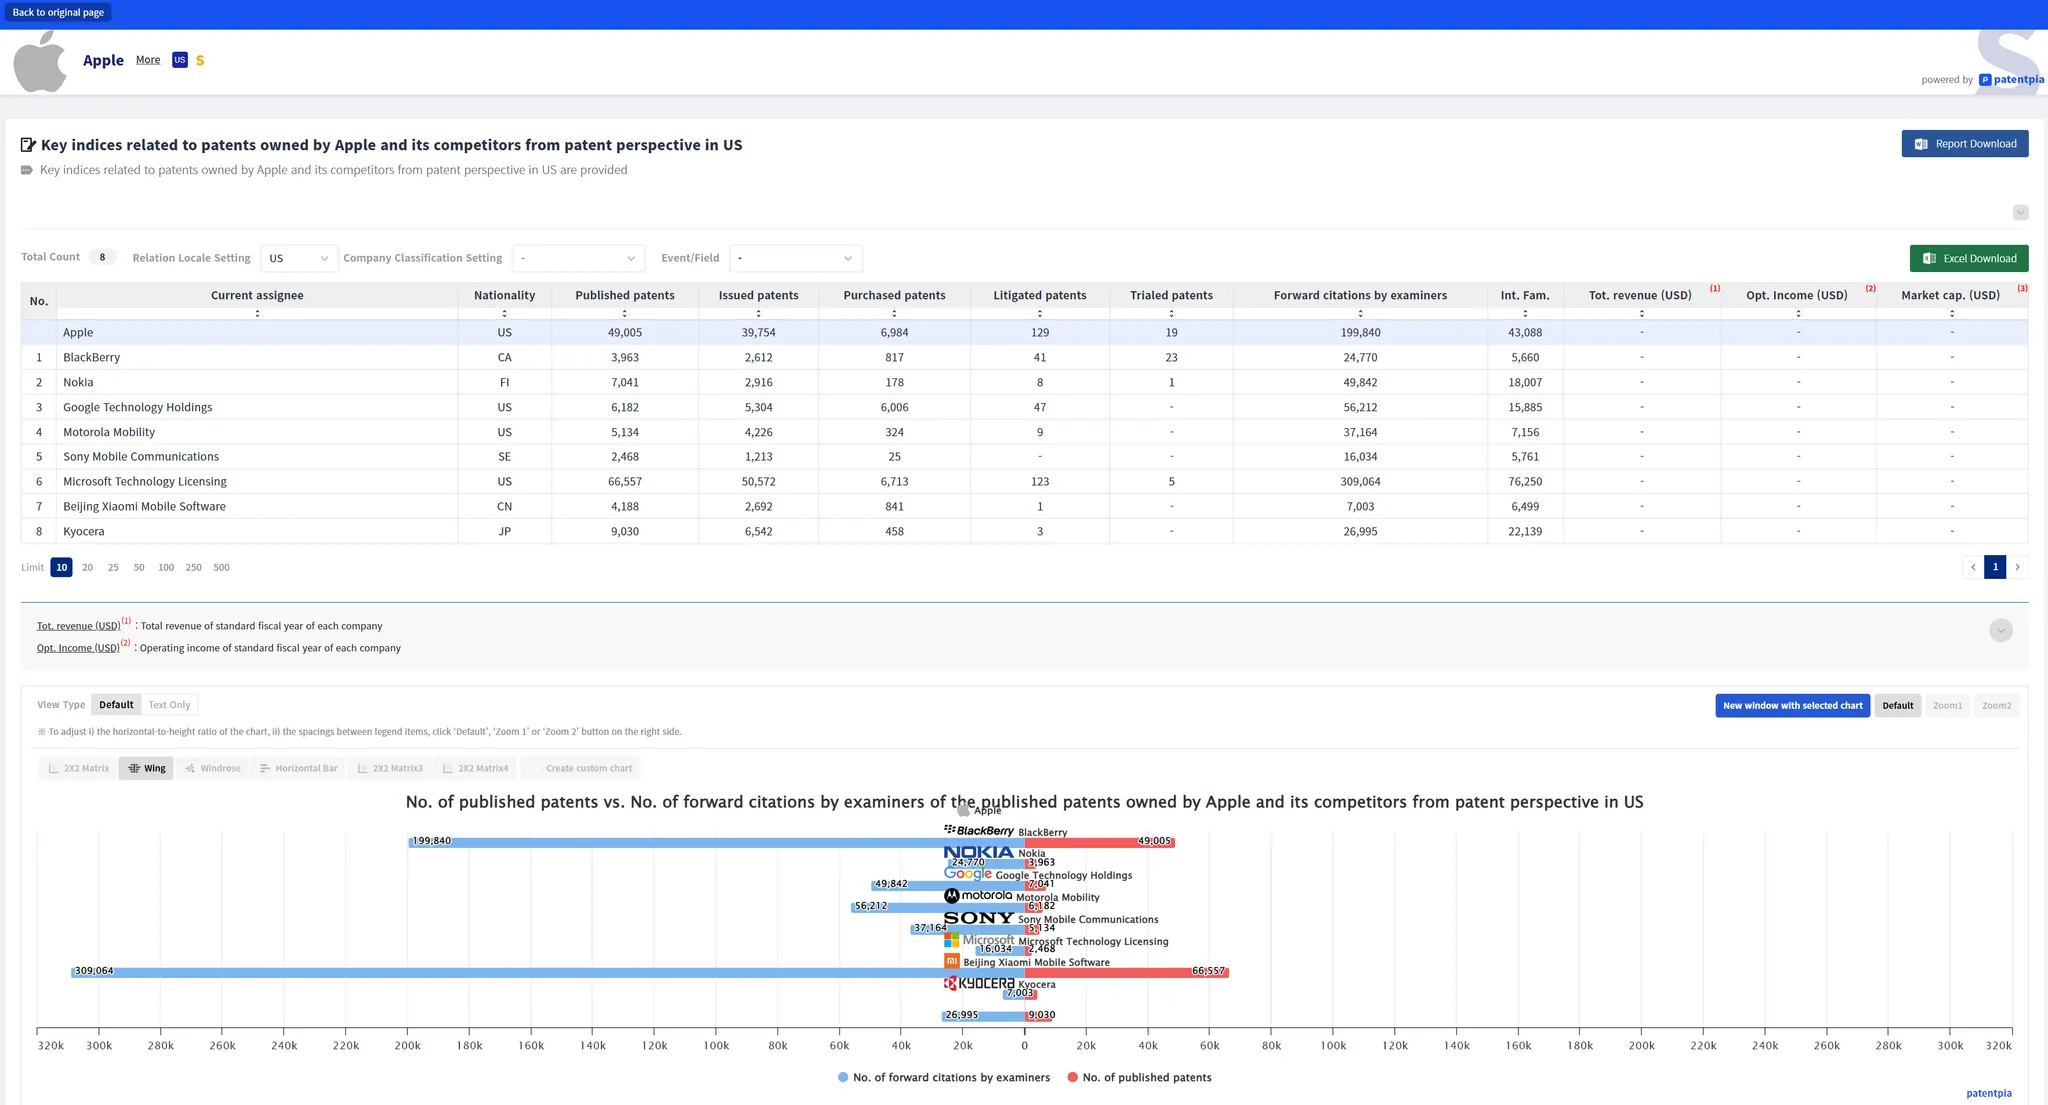Select the Wing chart tab
Screen dimensions: 2048x1105
pyautogui.click(x=146, y=768)
